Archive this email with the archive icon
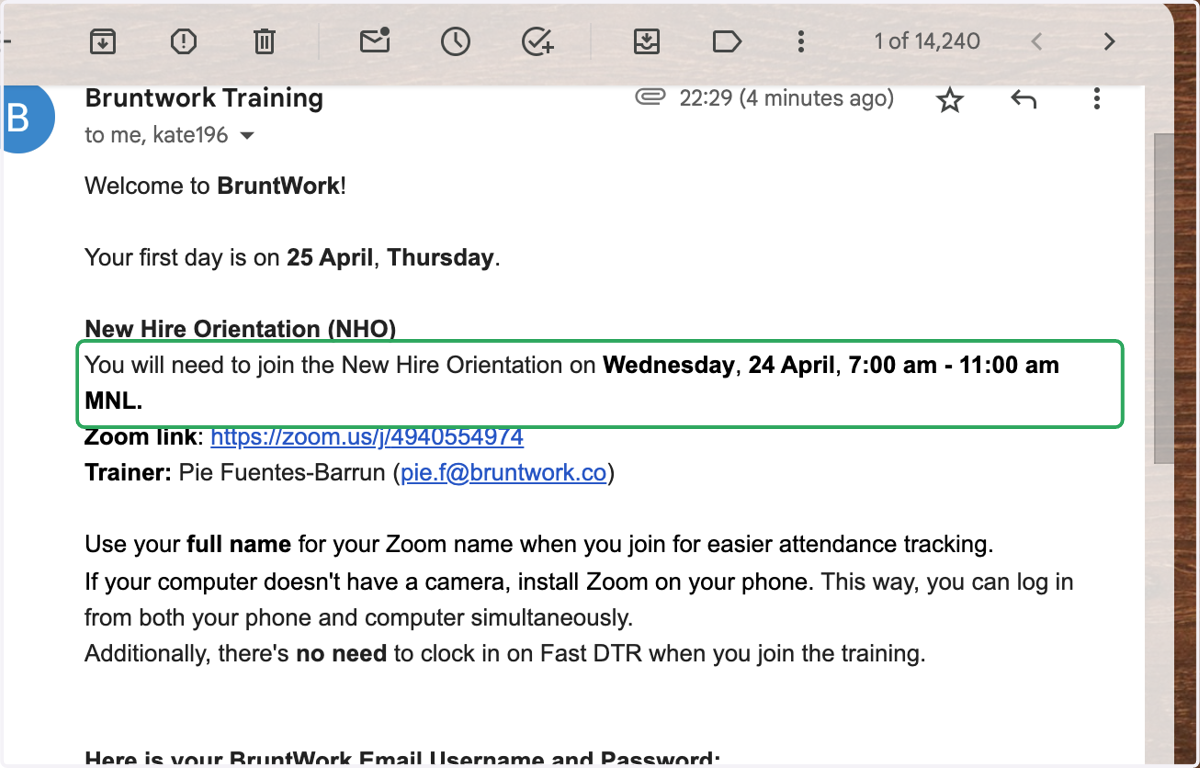1200x768 pixels. coord(102,41)
